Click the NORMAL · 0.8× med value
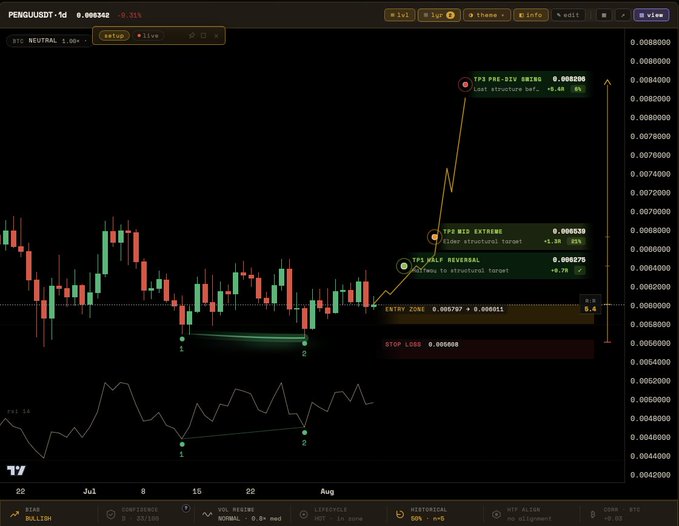Viewport: 679px width, 526px height. (249, 518)
